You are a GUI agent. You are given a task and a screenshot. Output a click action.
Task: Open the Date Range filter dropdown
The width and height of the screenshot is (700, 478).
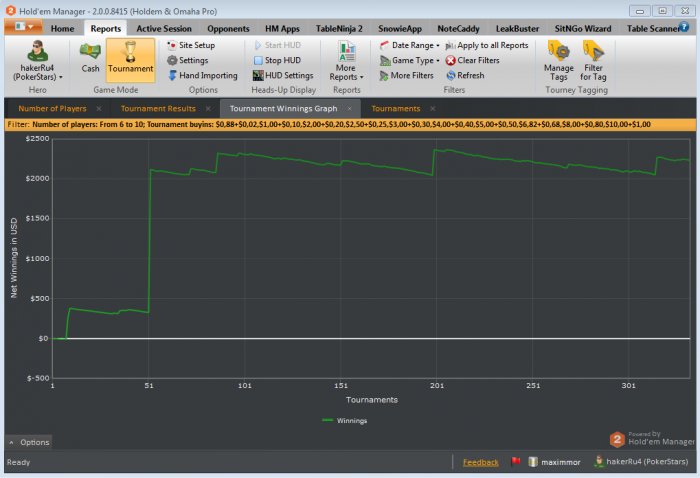(409, 45)
